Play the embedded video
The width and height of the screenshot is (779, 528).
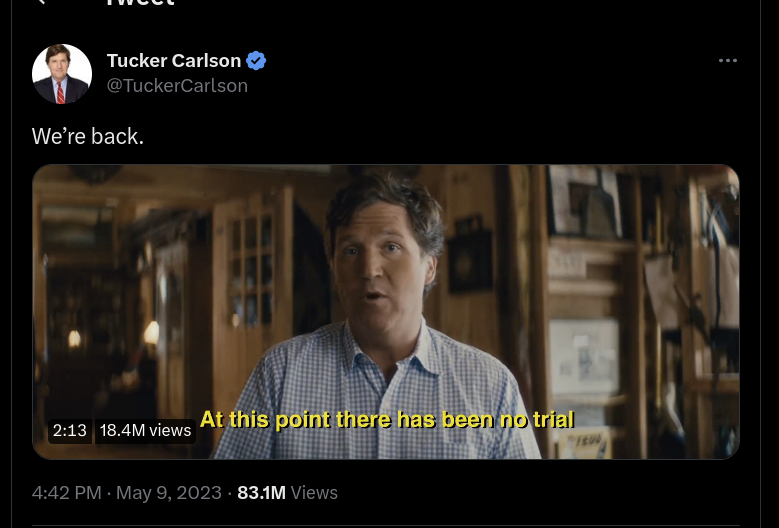click(x=386, y=312)
